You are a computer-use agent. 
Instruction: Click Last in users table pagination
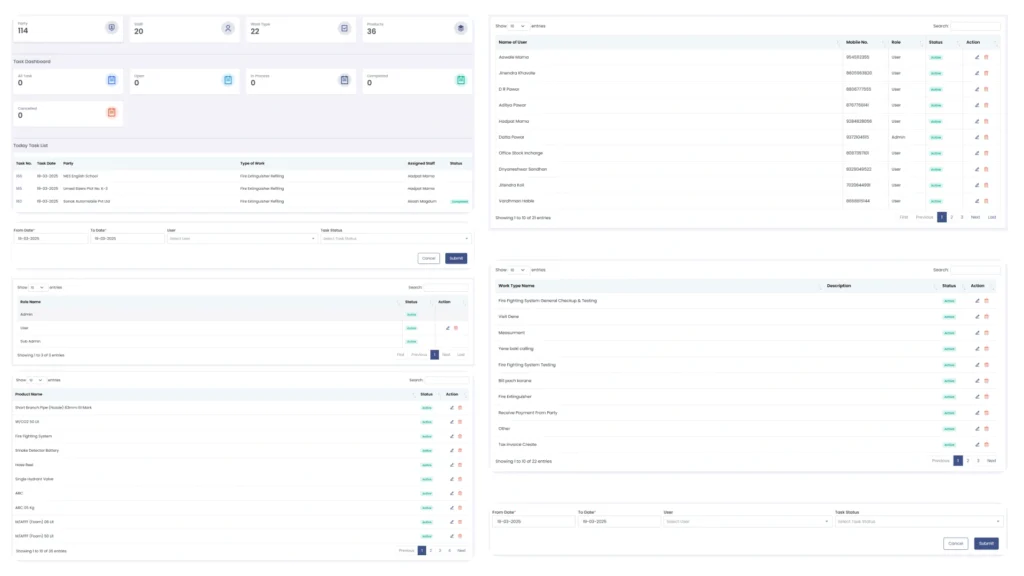click(x=992, y=217)
